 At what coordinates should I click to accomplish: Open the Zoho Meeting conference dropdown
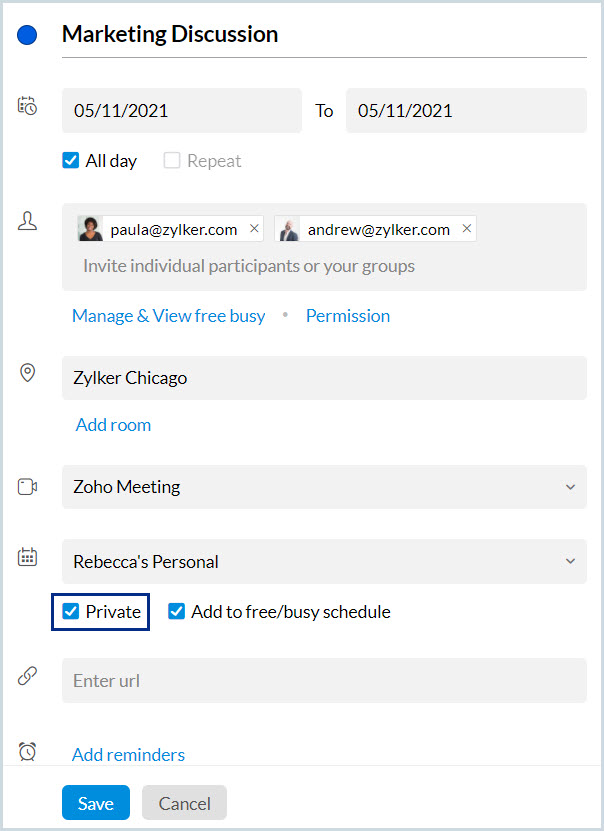point(570,488)
